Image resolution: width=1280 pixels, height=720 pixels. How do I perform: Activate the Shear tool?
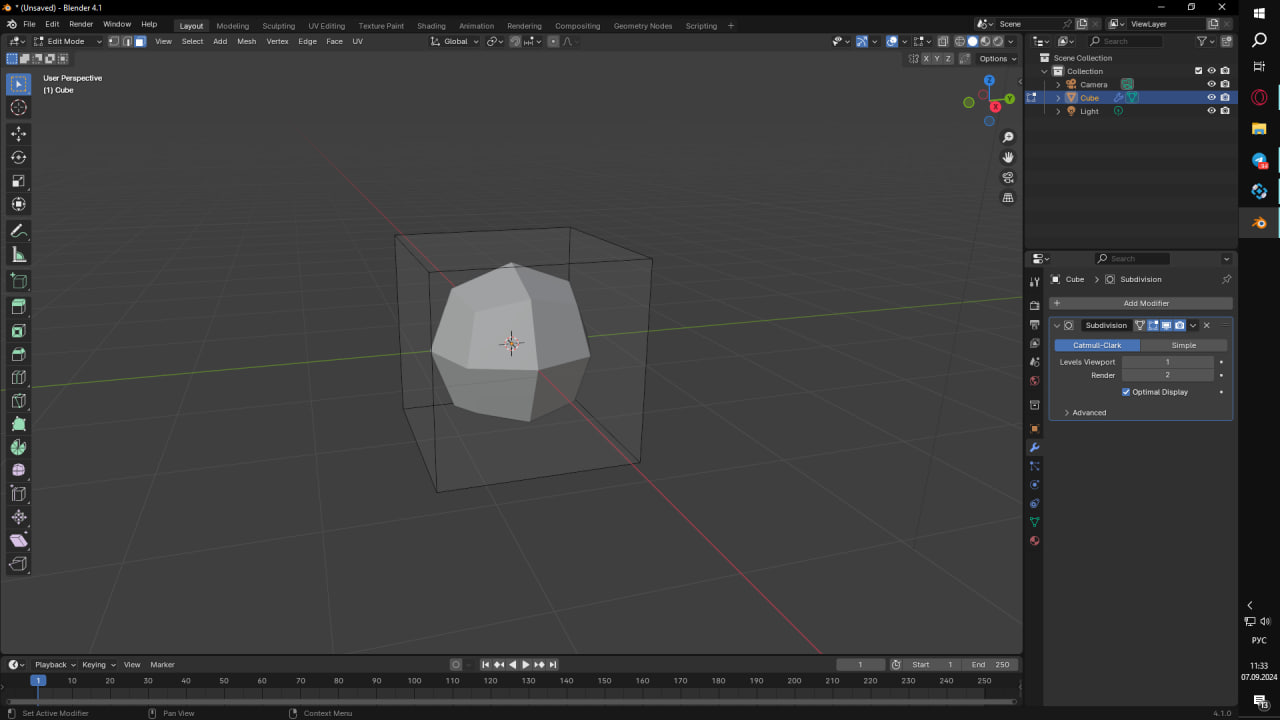[19, 540]
